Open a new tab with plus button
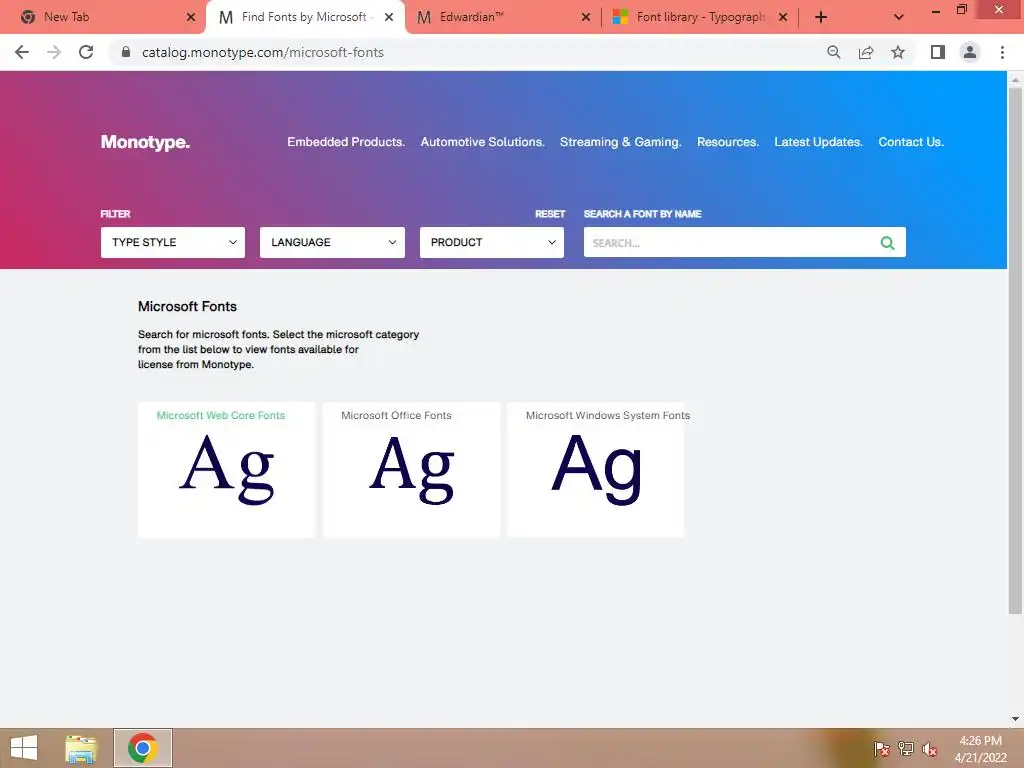This screenshot has width=1024, height=768. coord(821,17)
